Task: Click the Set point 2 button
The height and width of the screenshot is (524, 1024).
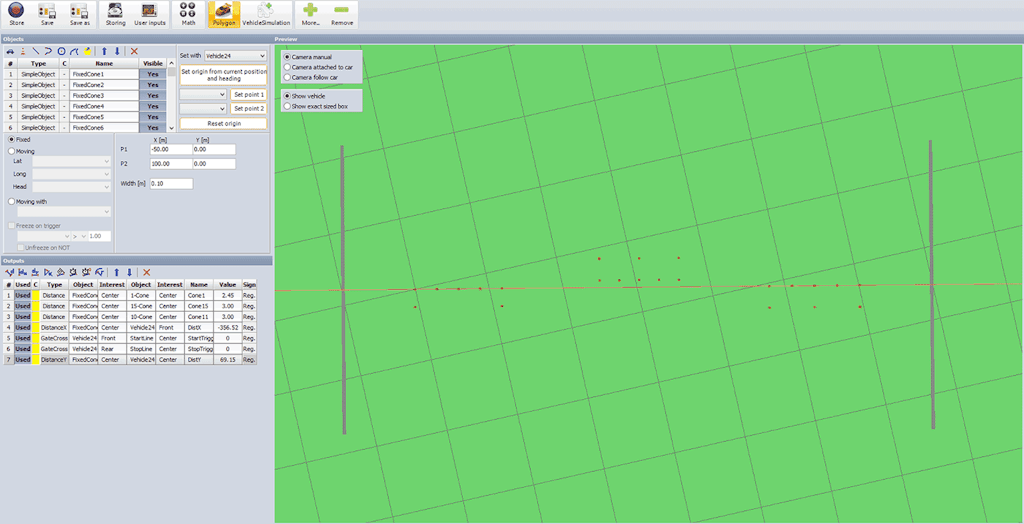Action: 249,108
